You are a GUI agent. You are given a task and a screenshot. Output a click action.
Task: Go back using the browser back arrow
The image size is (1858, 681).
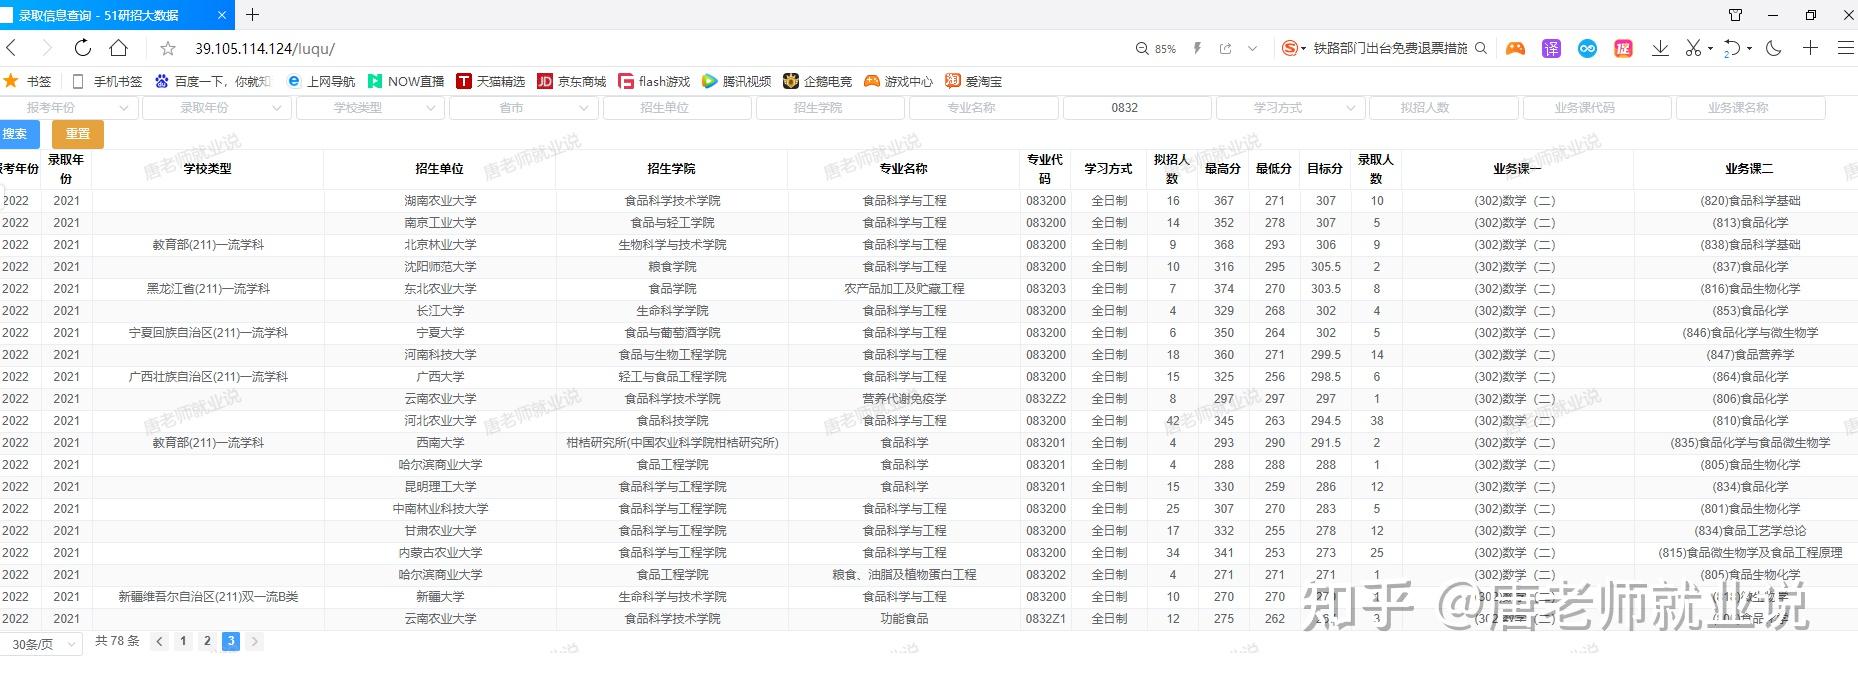[x=12, y=48]
